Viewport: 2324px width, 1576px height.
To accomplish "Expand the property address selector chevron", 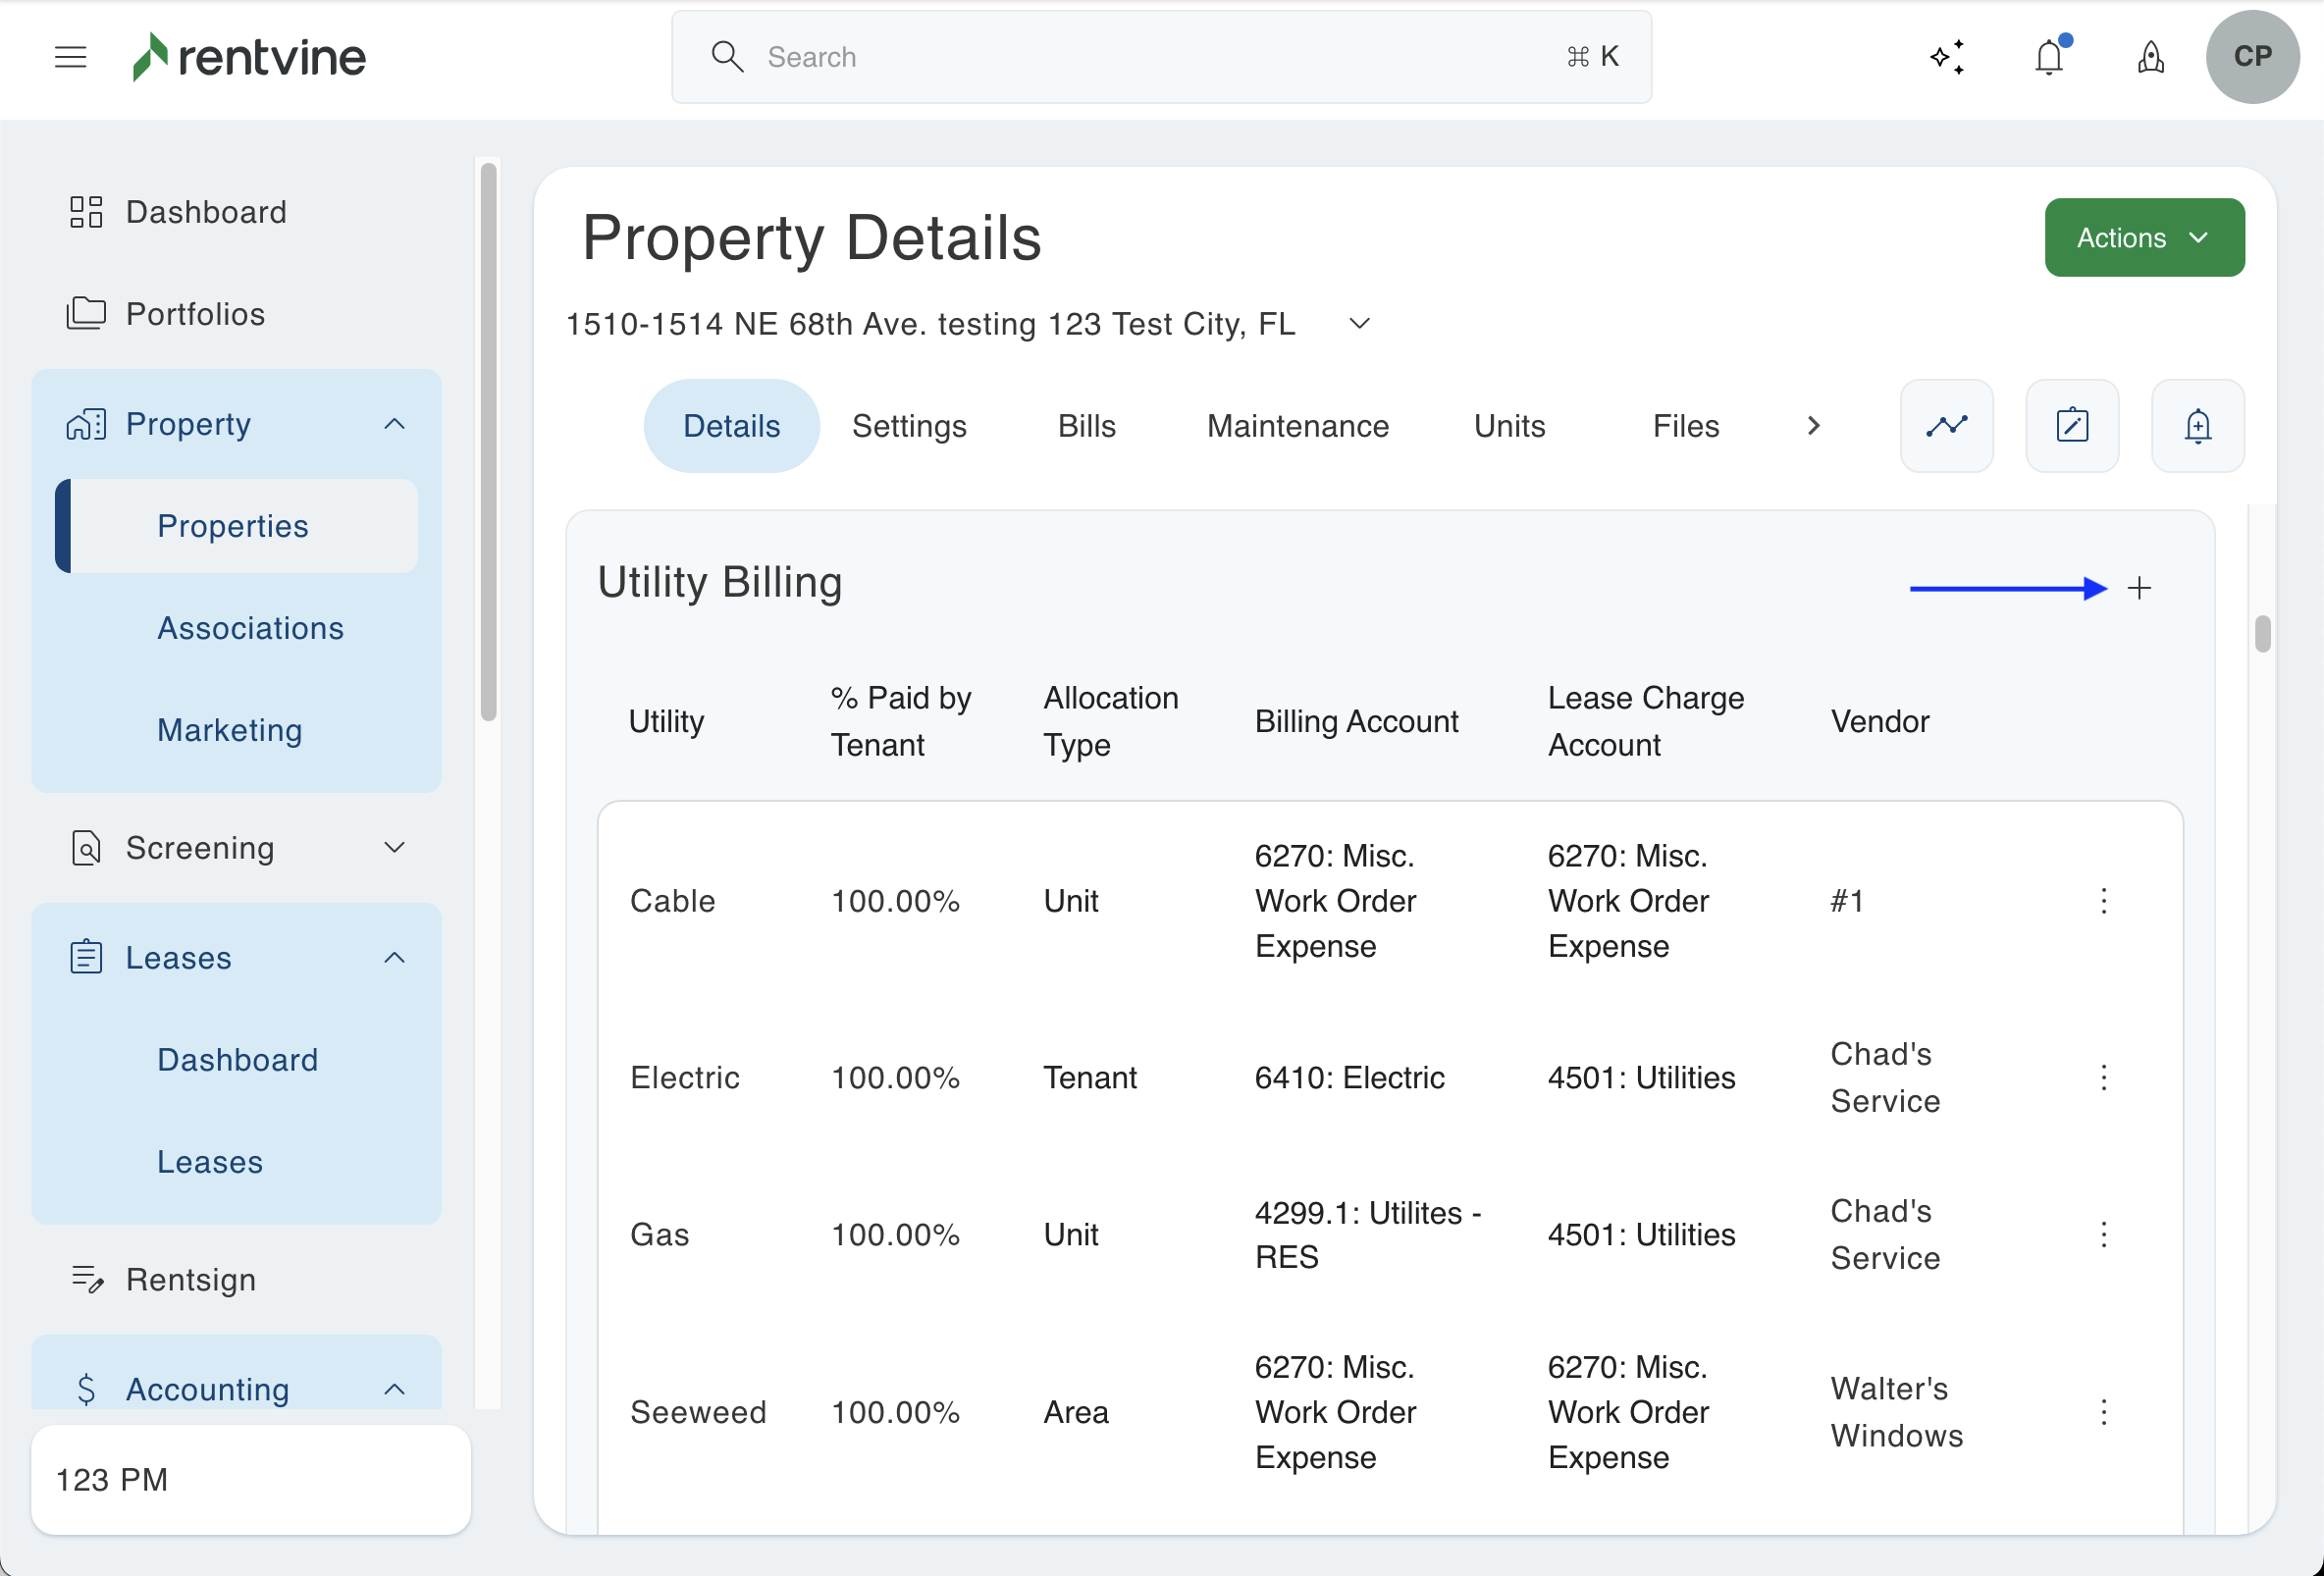I will tap(1359, 324).
